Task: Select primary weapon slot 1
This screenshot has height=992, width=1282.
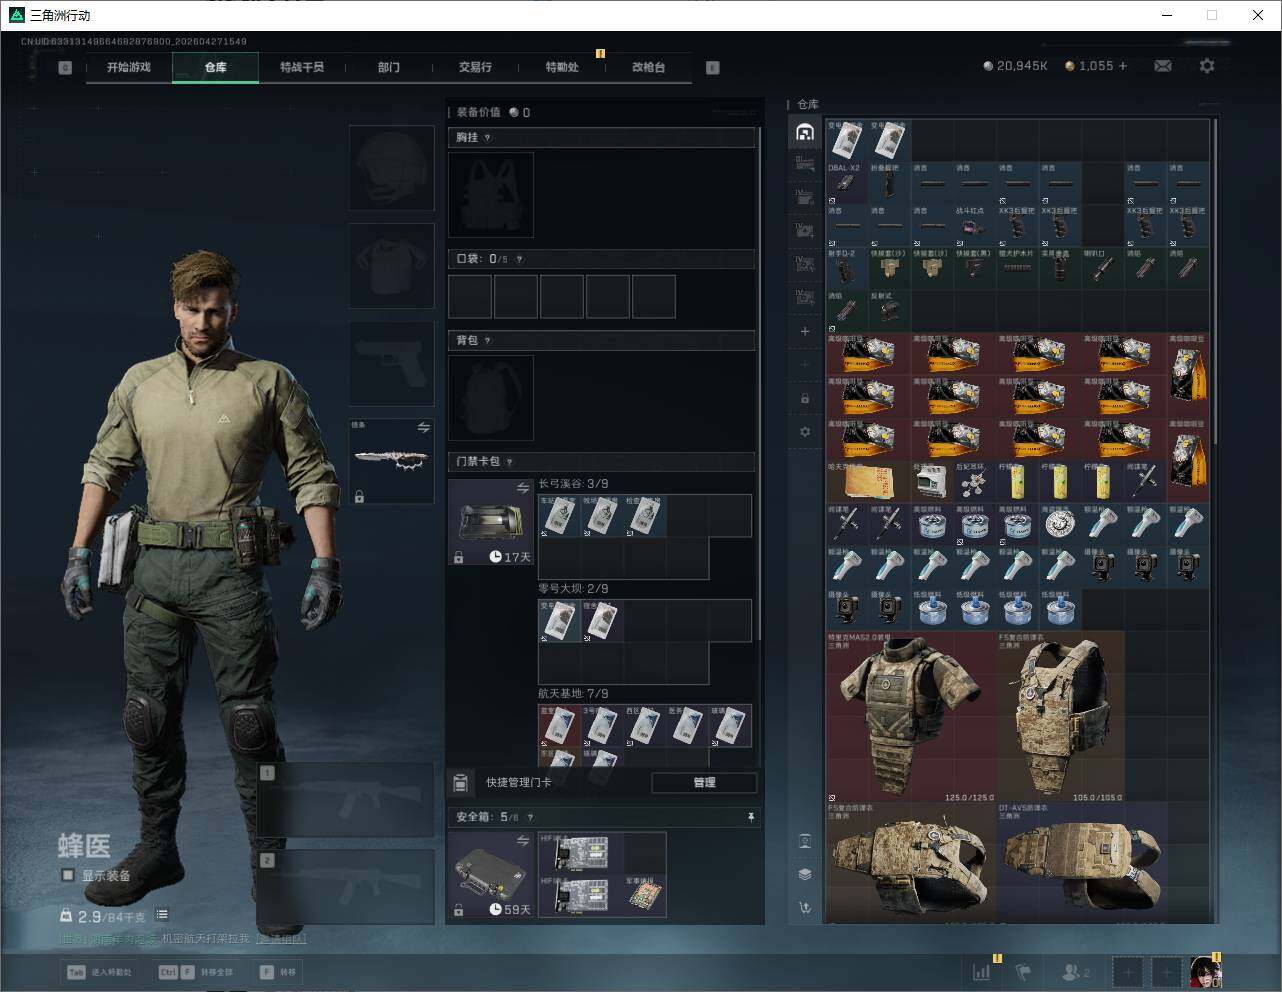Action: [x=346, y=800]
